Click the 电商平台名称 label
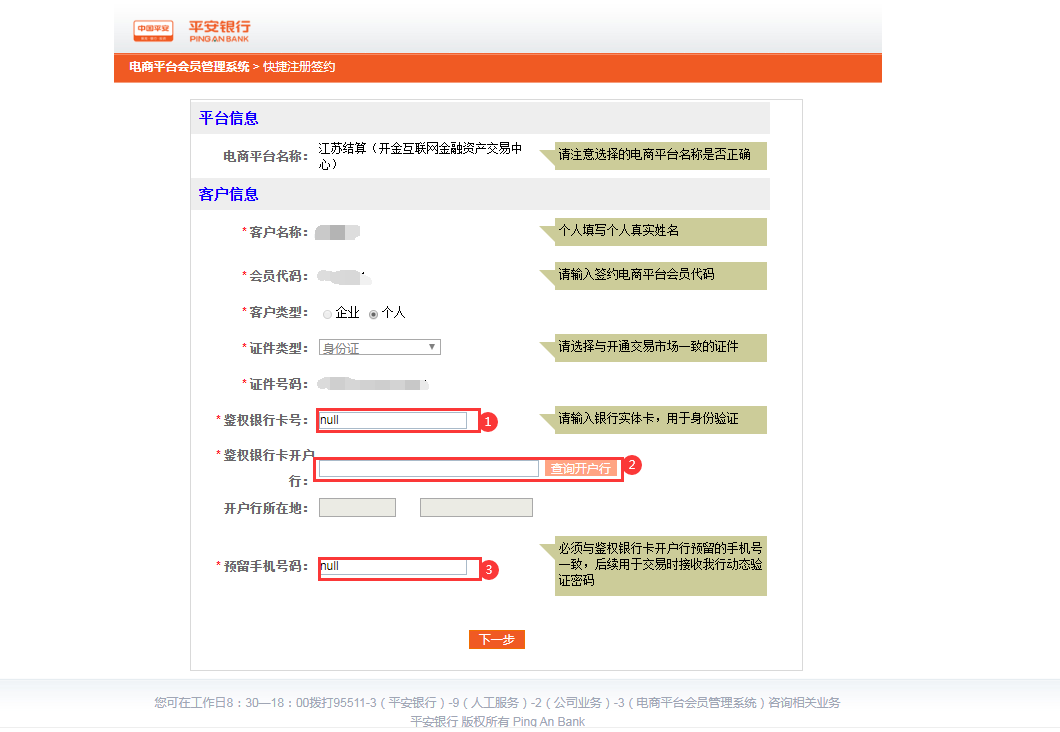 coord(266,156)
